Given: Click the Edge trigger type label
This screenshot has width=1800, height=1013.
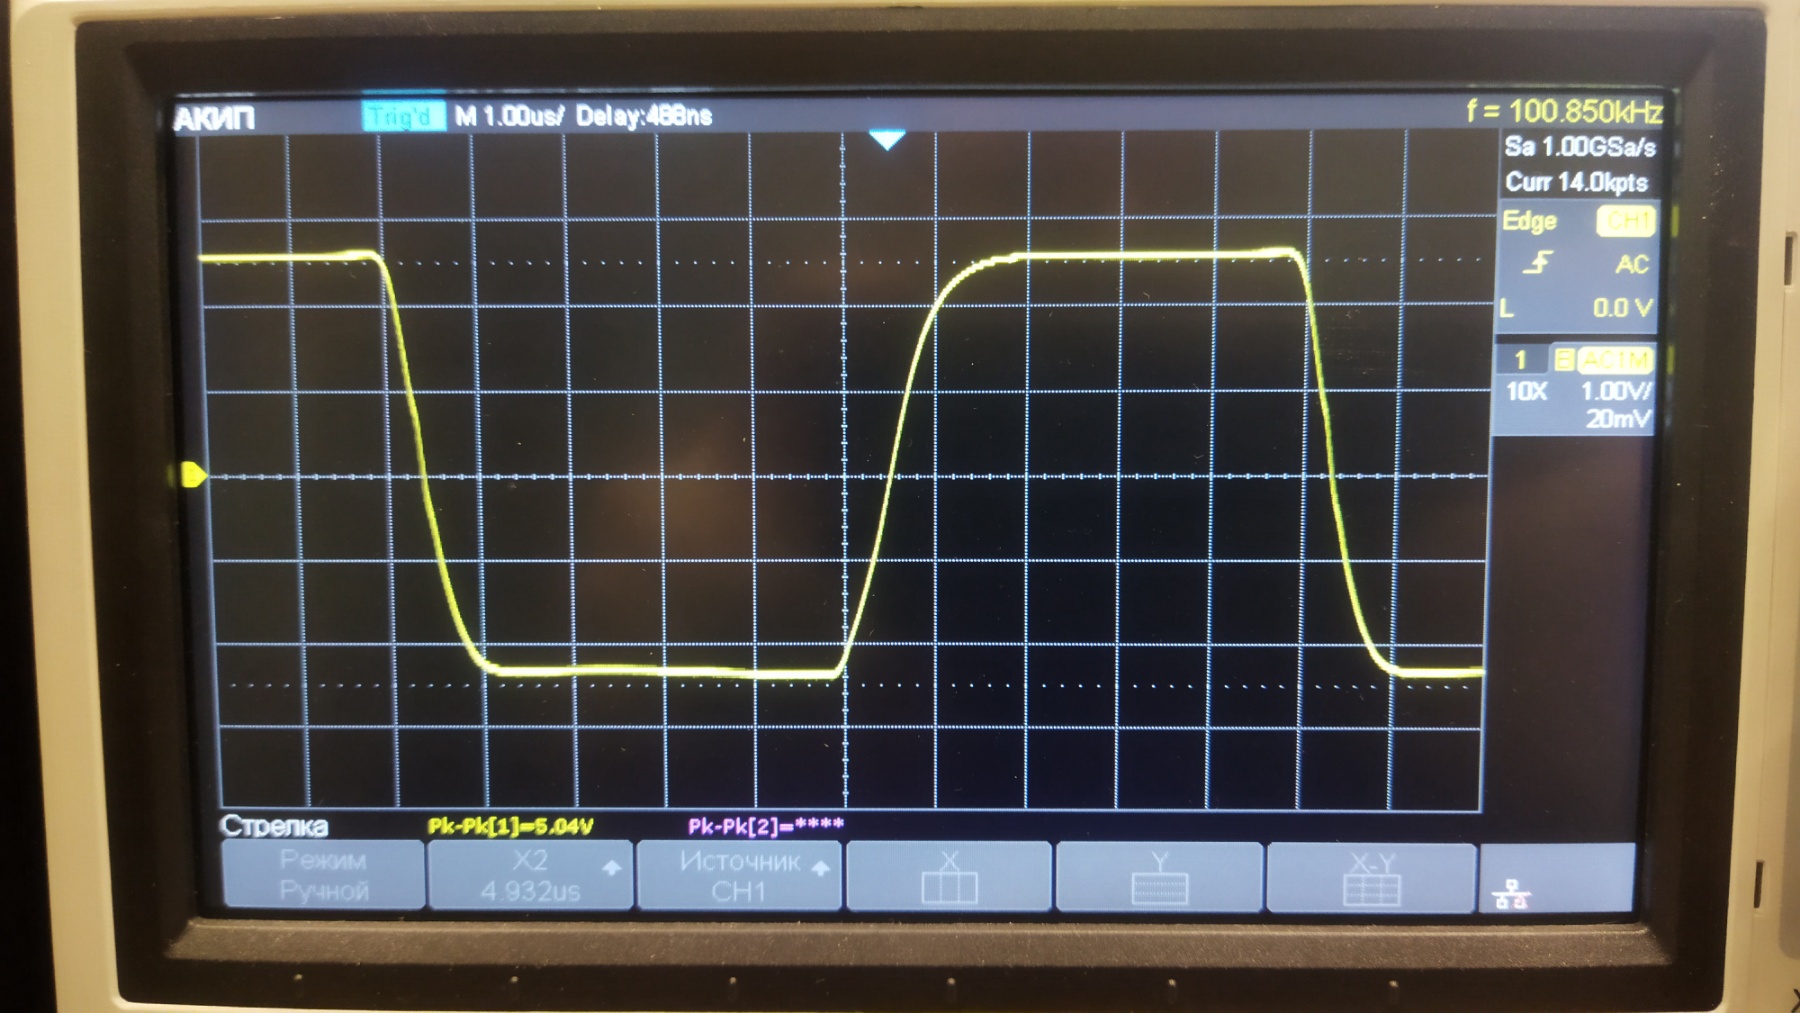Looking at the screenshot, I should (1529, 221).
